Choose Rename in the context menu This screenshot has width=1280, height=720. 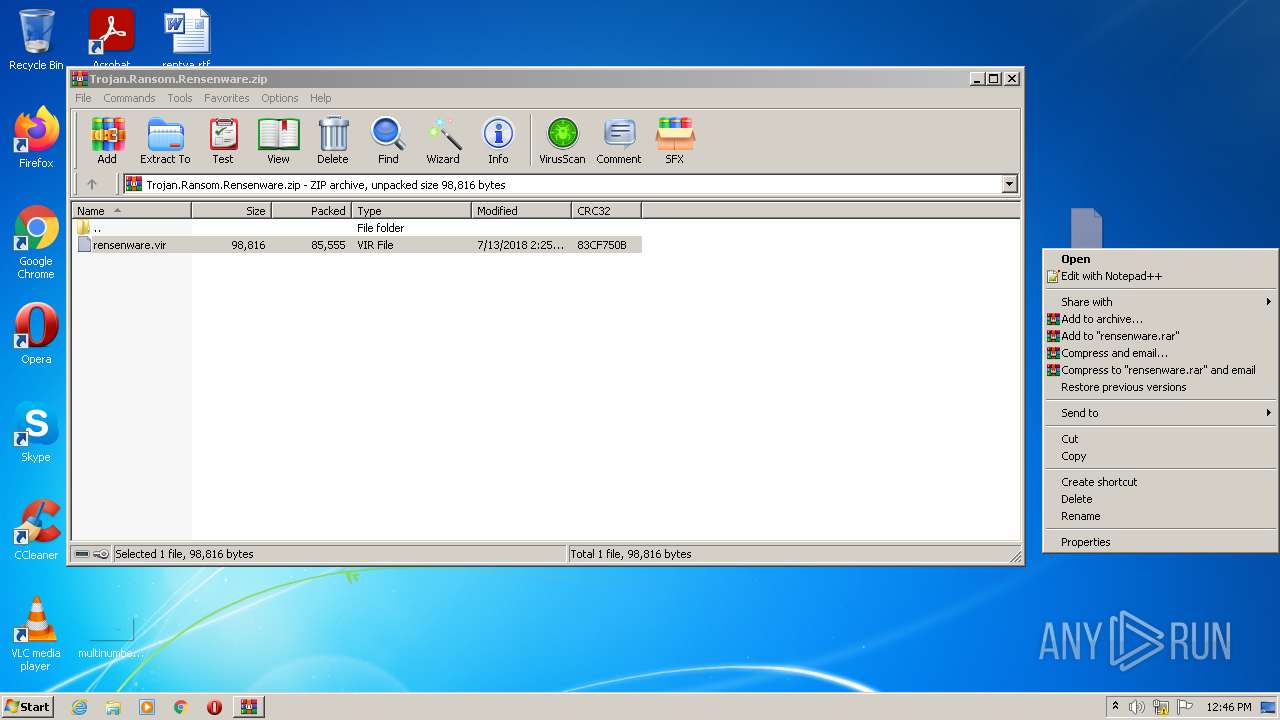pos(1160,516)
